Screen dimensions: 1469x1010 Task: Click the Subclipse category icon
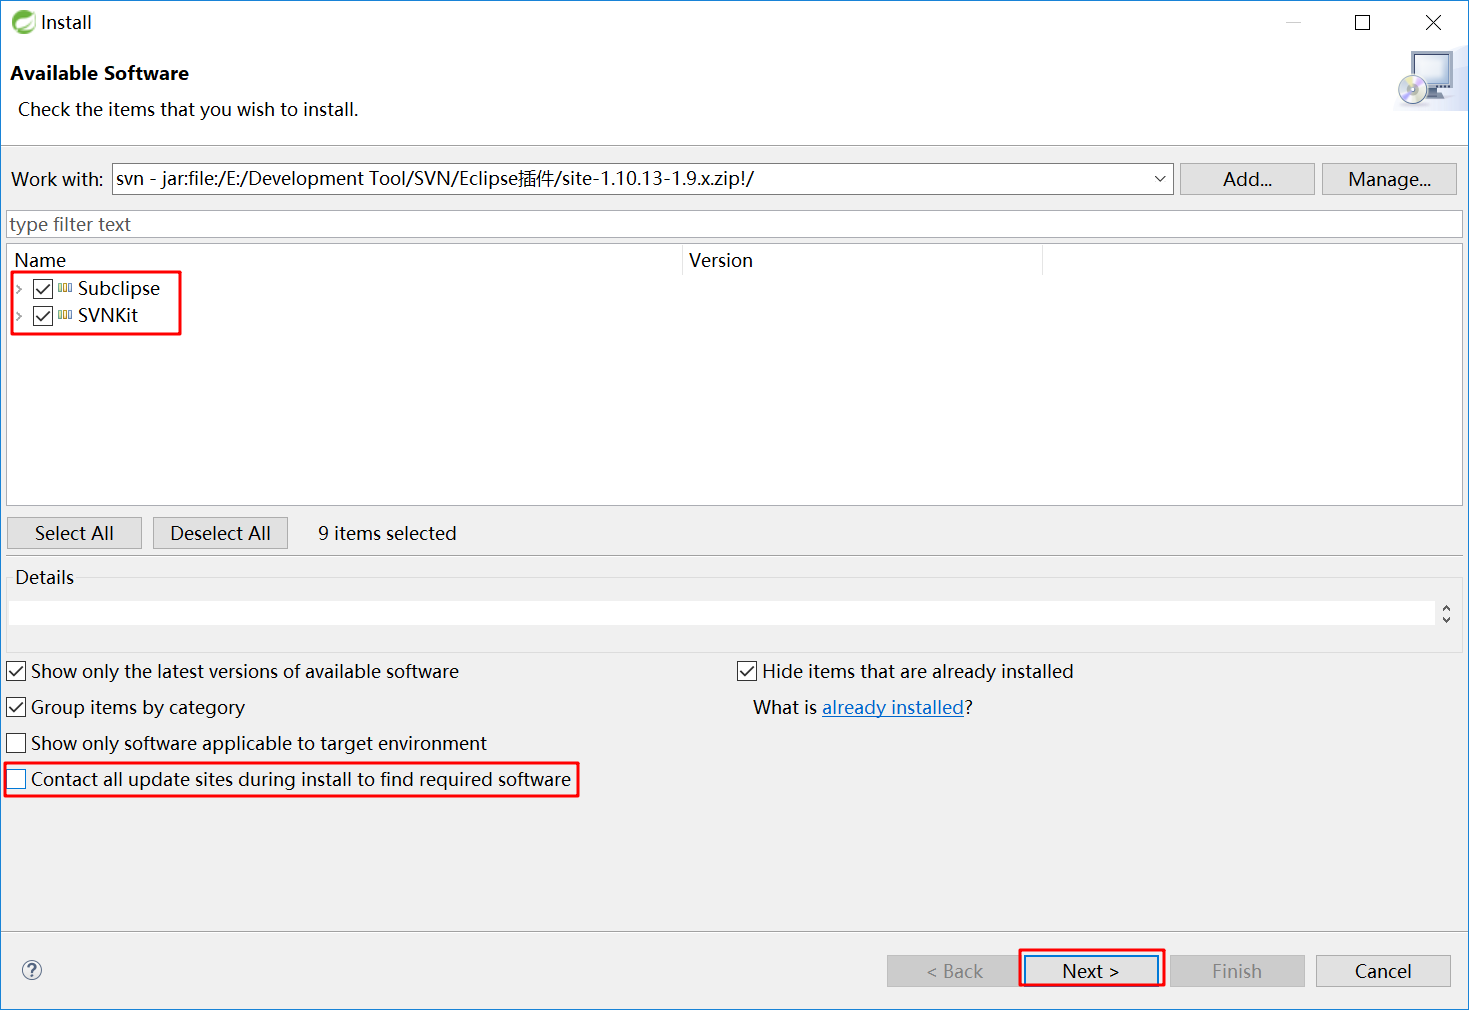pos(65,288)
